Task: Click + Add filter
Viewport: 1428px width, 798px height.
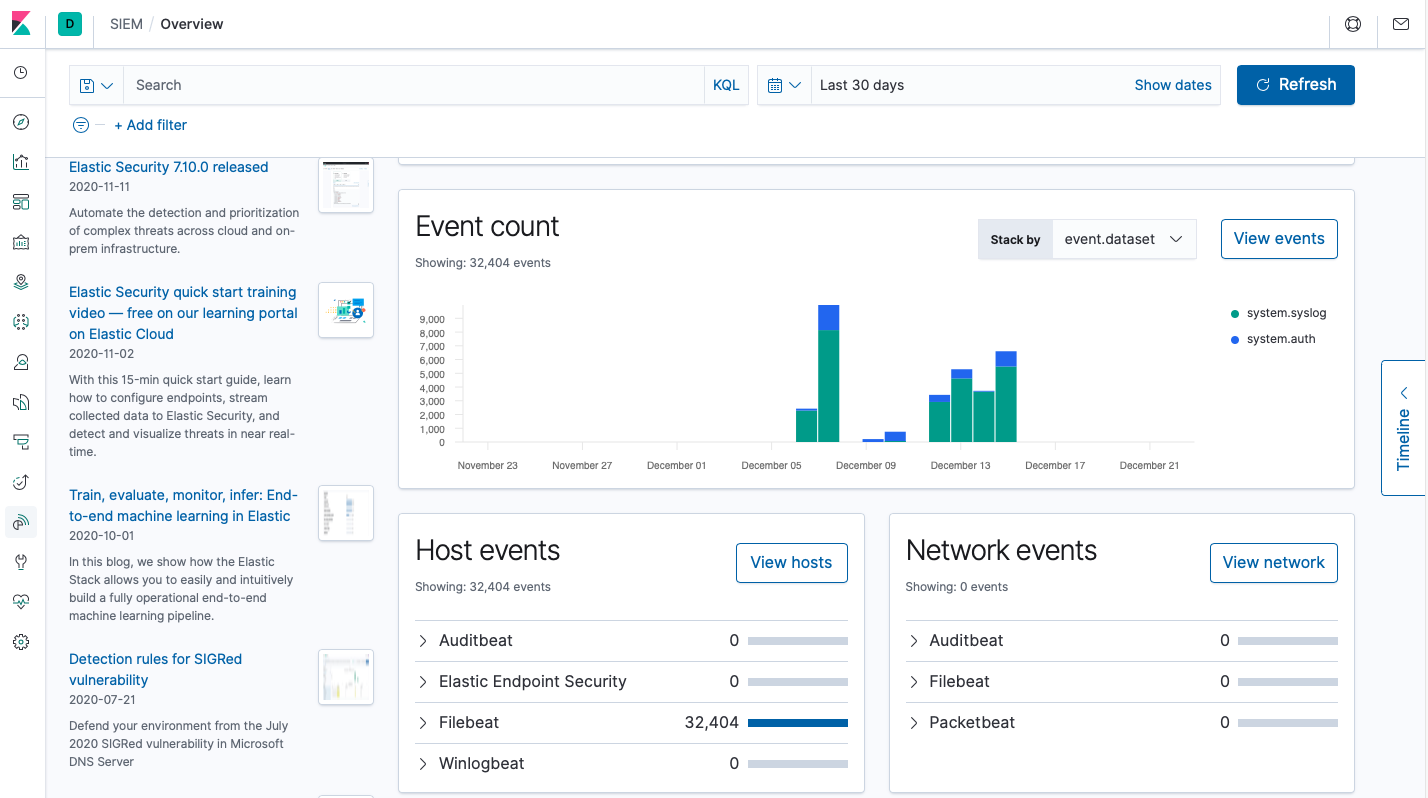Action: [x=150, y=125]
